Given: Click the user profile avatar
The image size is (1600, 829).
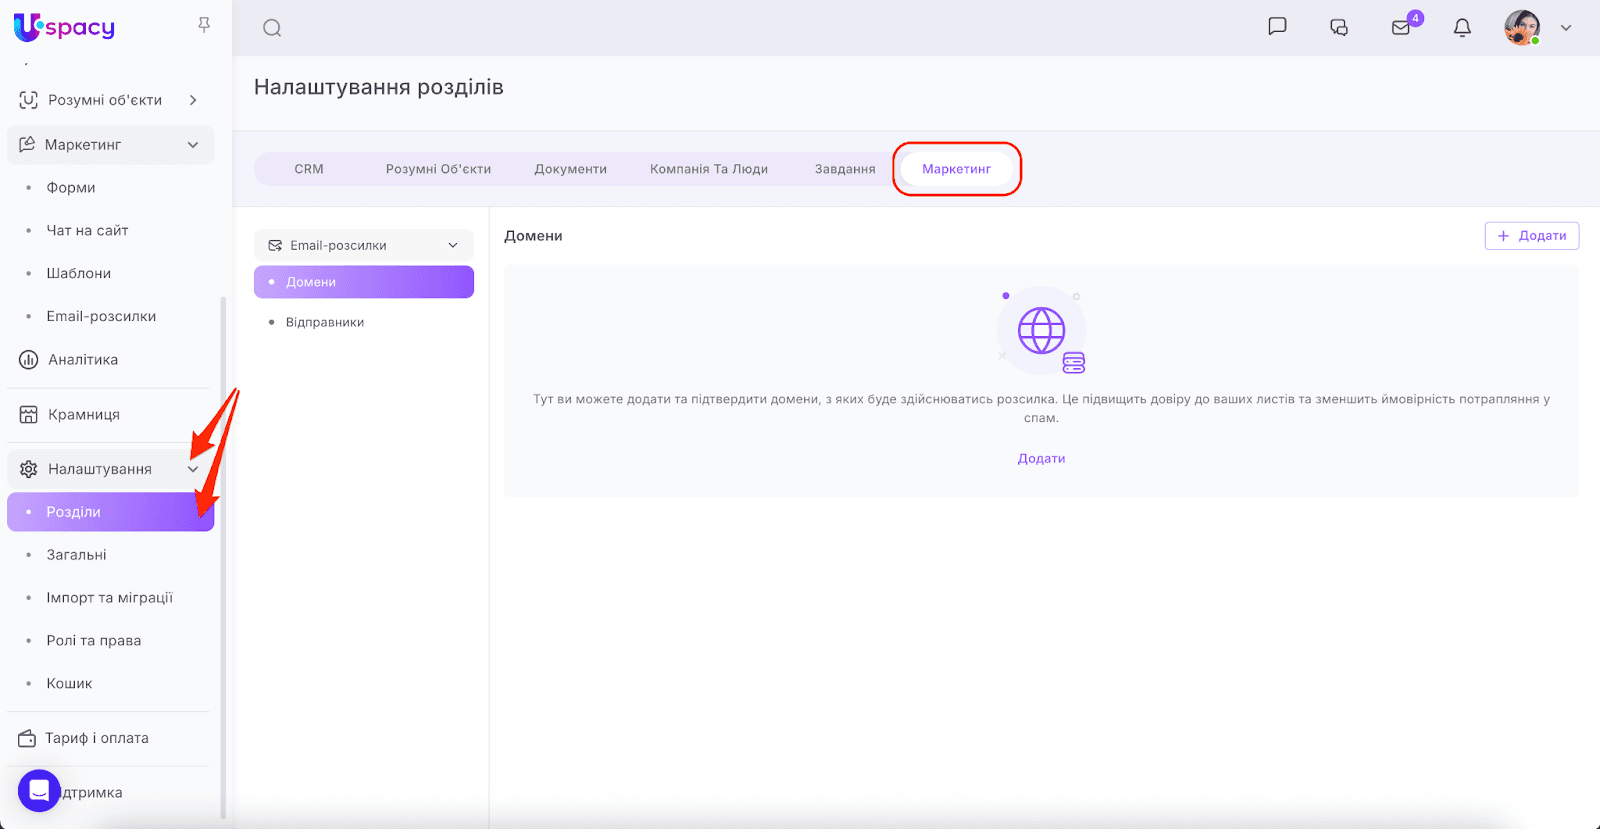Looking at the screenshot, I should 1522,28.
